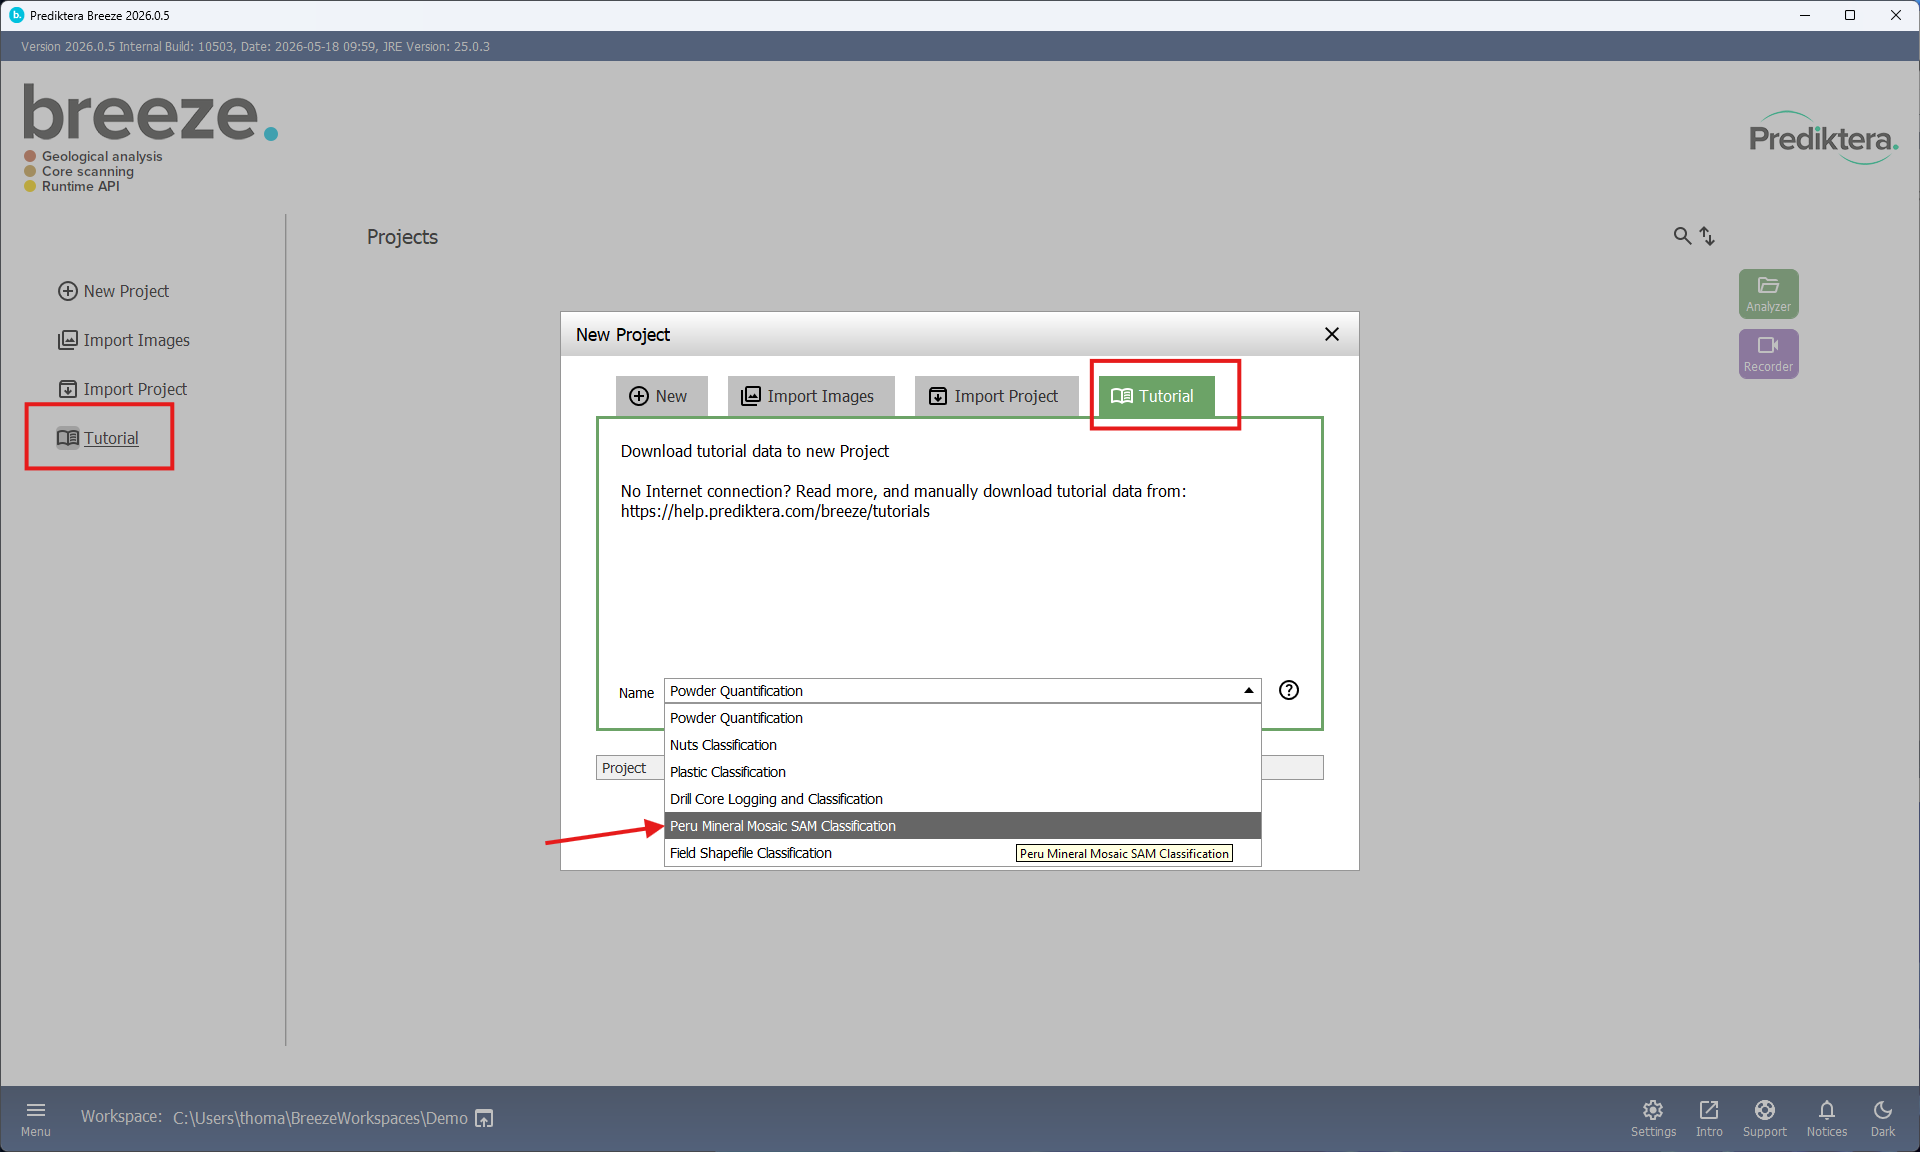
Task: Click the change workspace folder icon
Action: (x=484, y=1118)
